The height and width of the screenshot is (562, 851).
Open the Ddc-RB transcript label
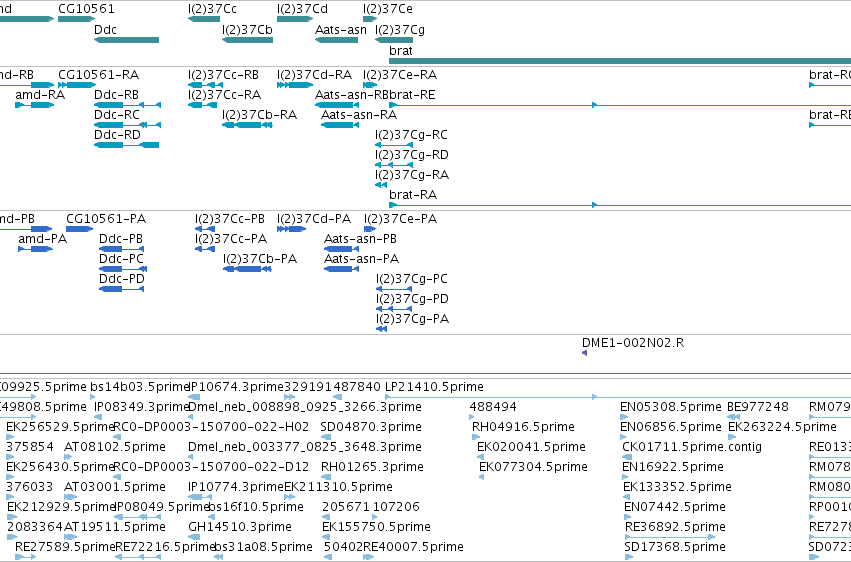(x=116, y=94)
